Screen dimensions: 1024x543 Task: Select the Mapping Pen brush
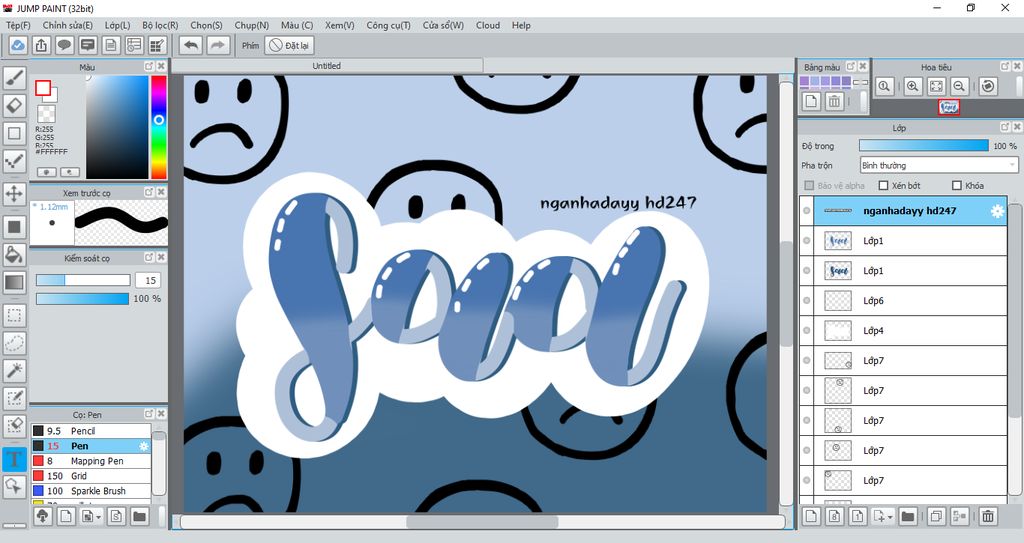coord(91,461)
